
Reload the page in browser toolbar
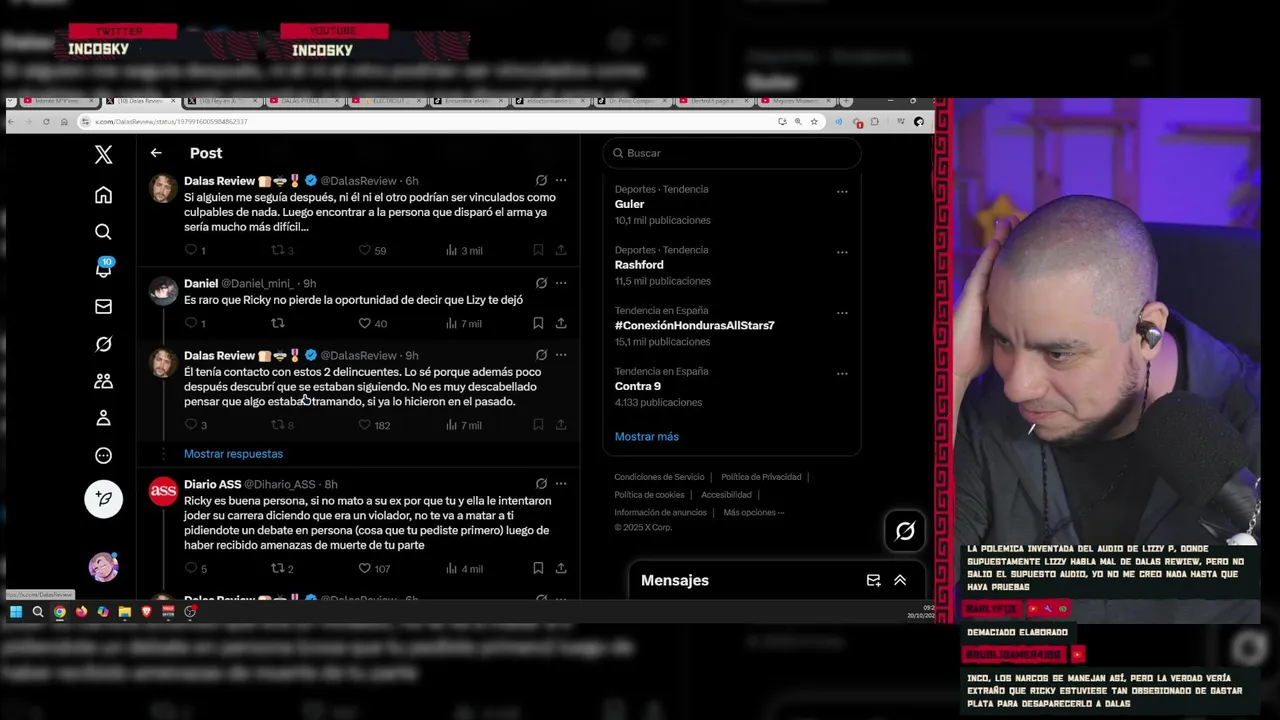pyautogui.click(x=46, y=122)
